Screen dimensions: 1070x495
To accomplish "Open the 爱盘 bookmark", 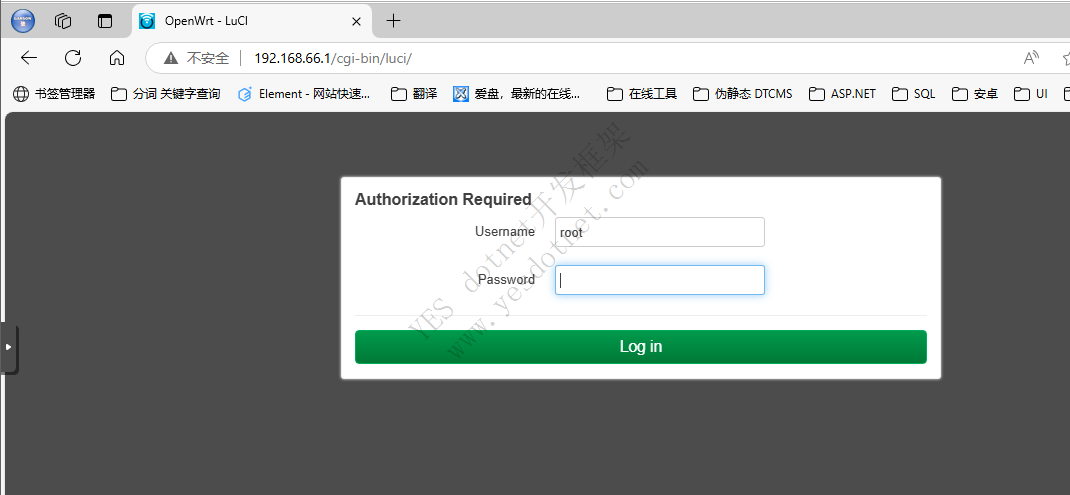I will coord(518,94).
